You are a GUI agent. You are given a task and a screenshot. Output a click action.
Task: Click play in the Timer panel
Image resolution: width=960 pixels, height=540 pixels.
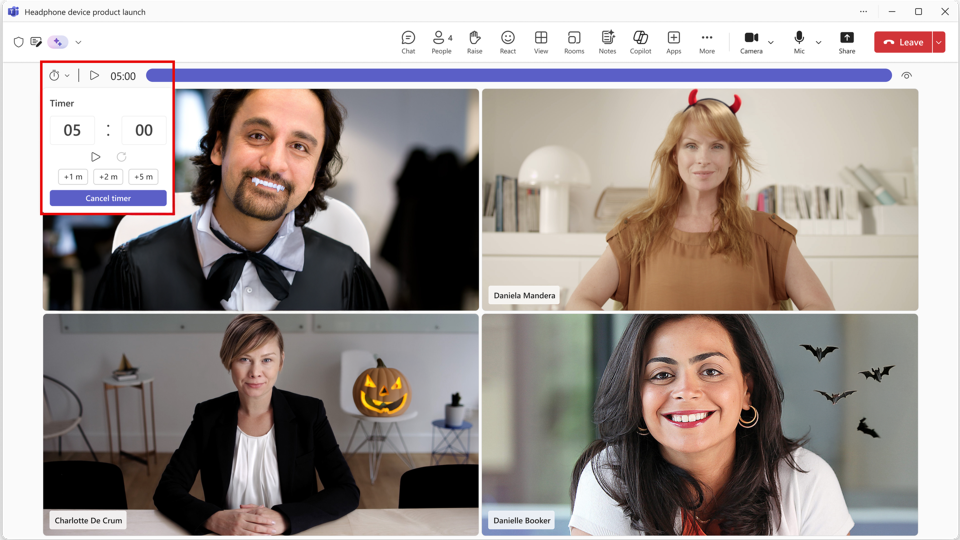point(96,157)
